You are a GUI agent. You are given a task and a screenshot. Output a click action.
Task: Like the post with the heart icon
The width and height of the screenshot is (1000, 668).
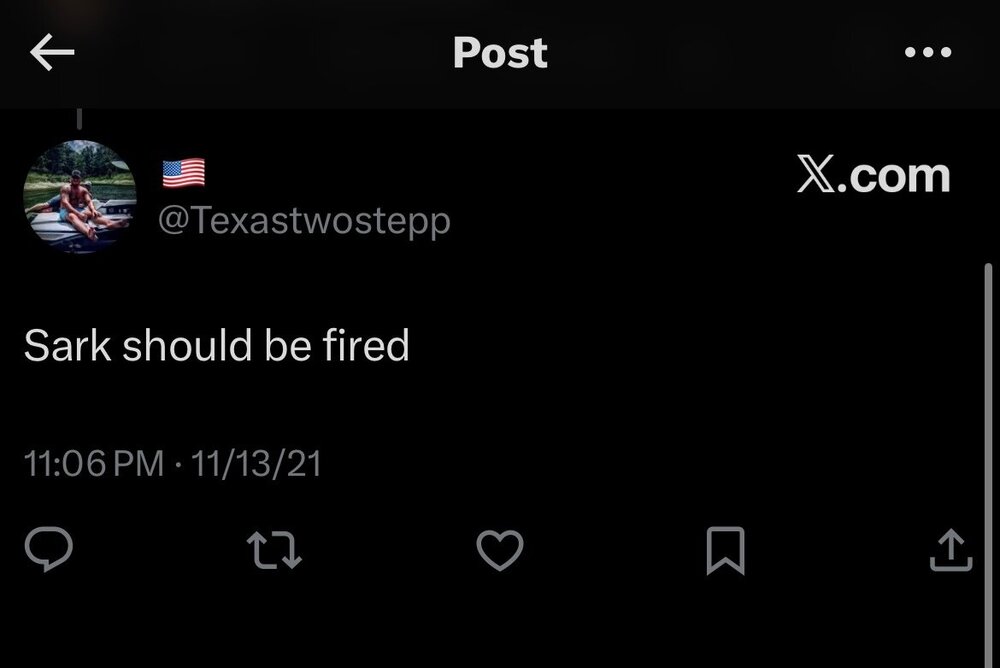click(499, 549)
